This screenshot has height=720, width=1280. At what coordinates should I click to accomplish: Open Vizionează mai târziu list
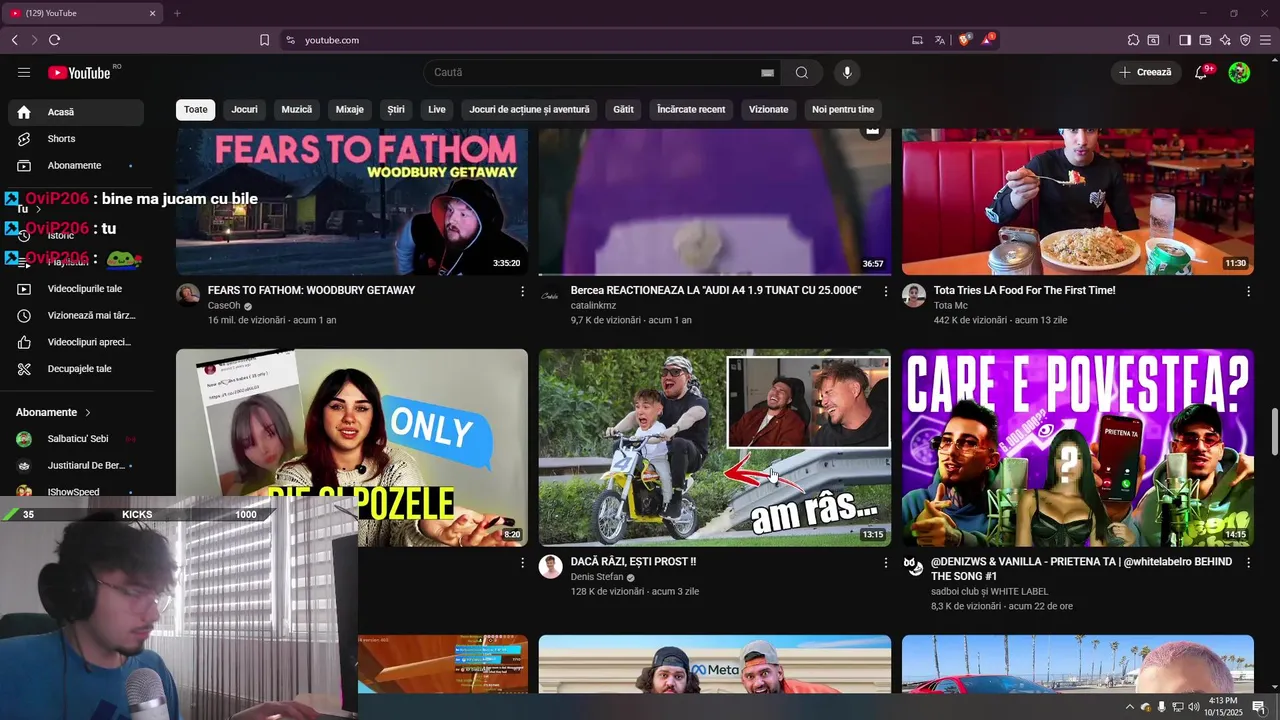pyautogui.click(x=76, y=315)
